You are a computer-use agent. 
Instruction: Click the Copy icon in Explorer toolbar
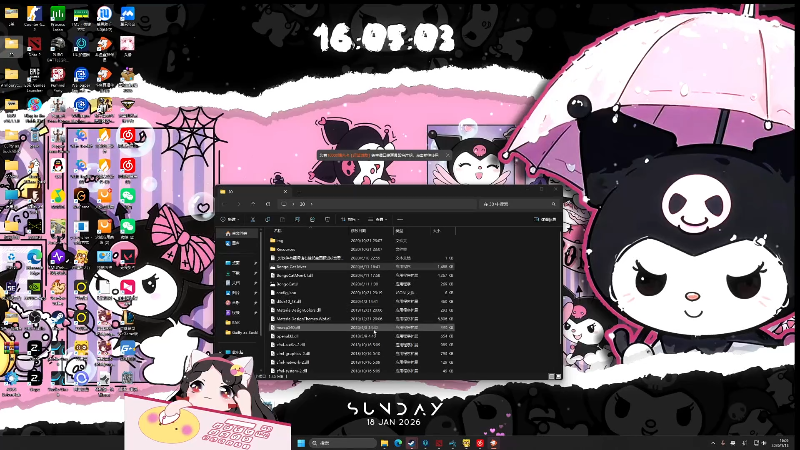(x=267, y=219)
